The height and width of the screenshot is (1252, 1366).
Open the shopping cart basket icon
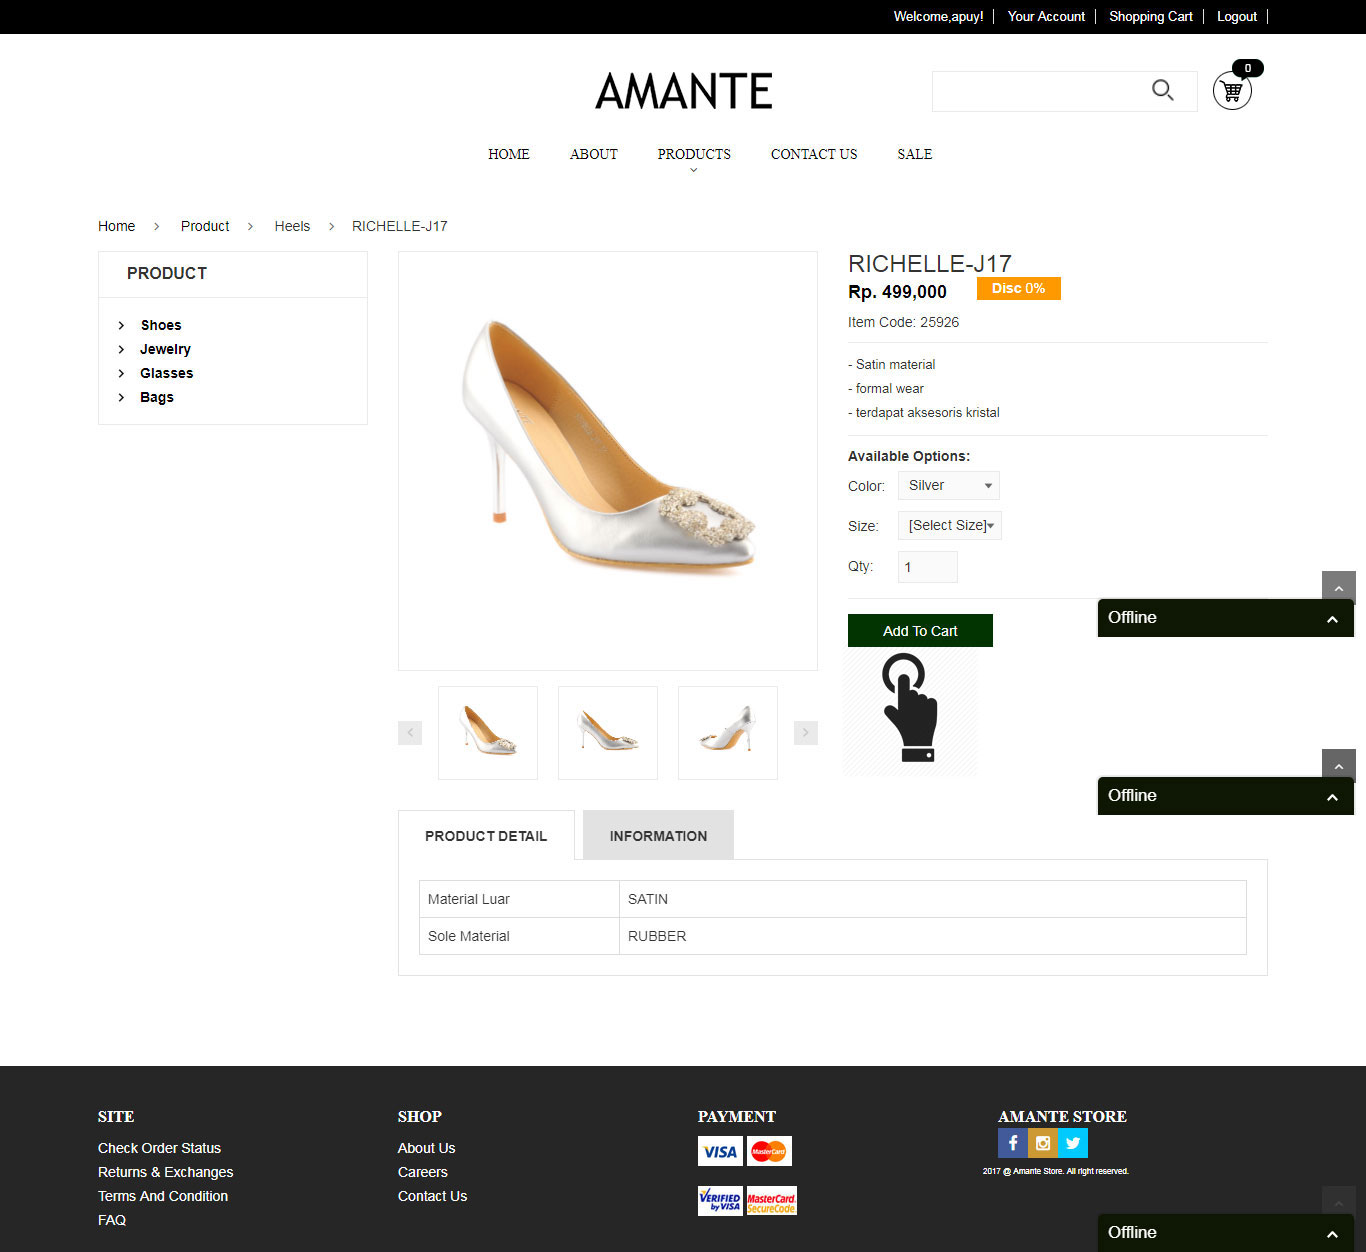(1232, 91)
